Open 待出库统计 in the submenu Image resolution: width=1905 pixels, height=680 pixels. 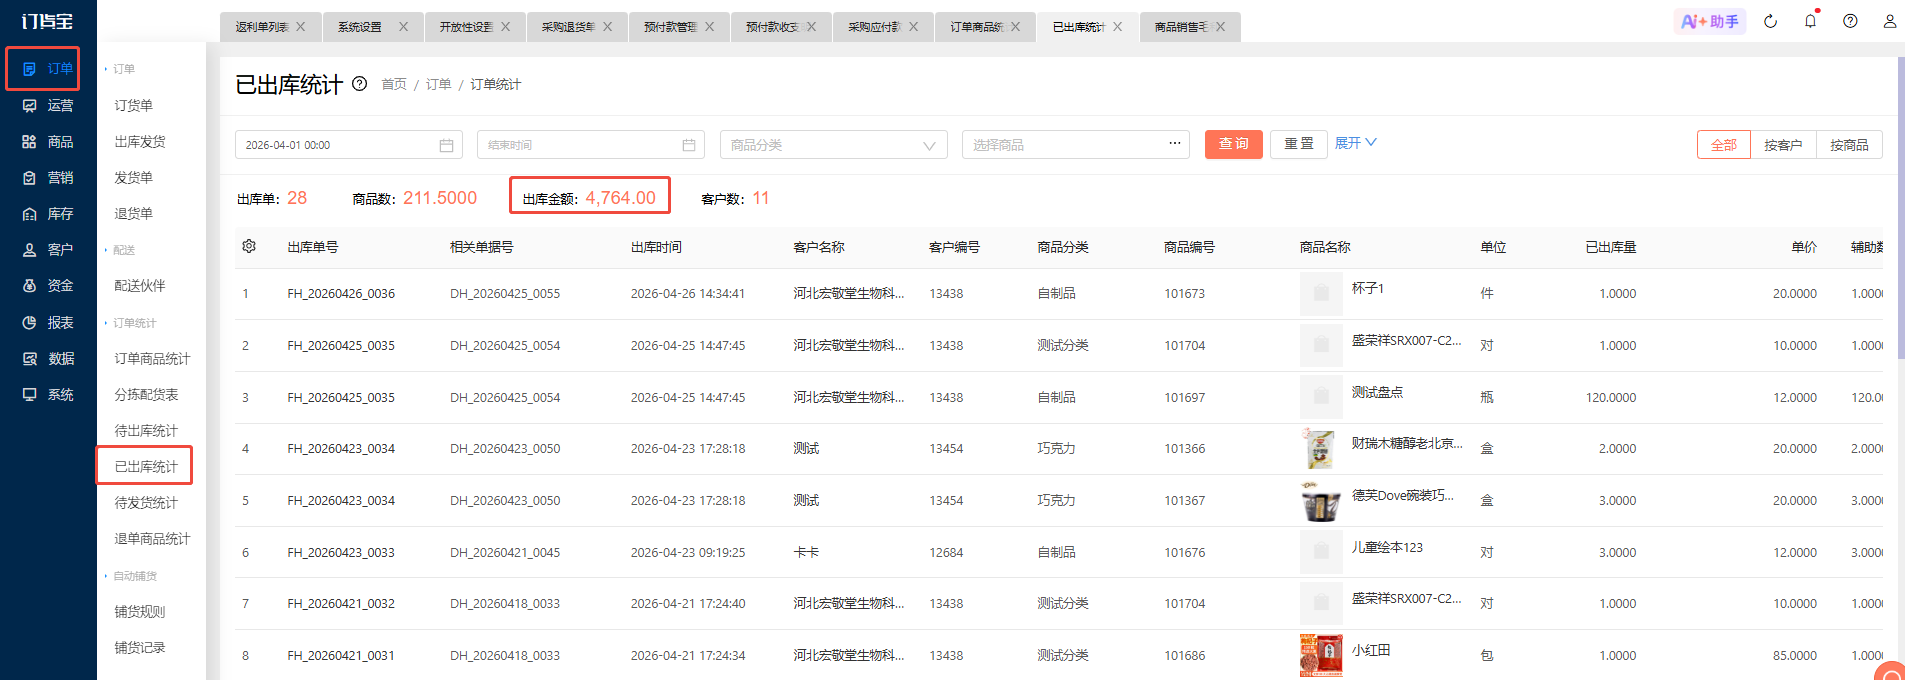point(146,431)
